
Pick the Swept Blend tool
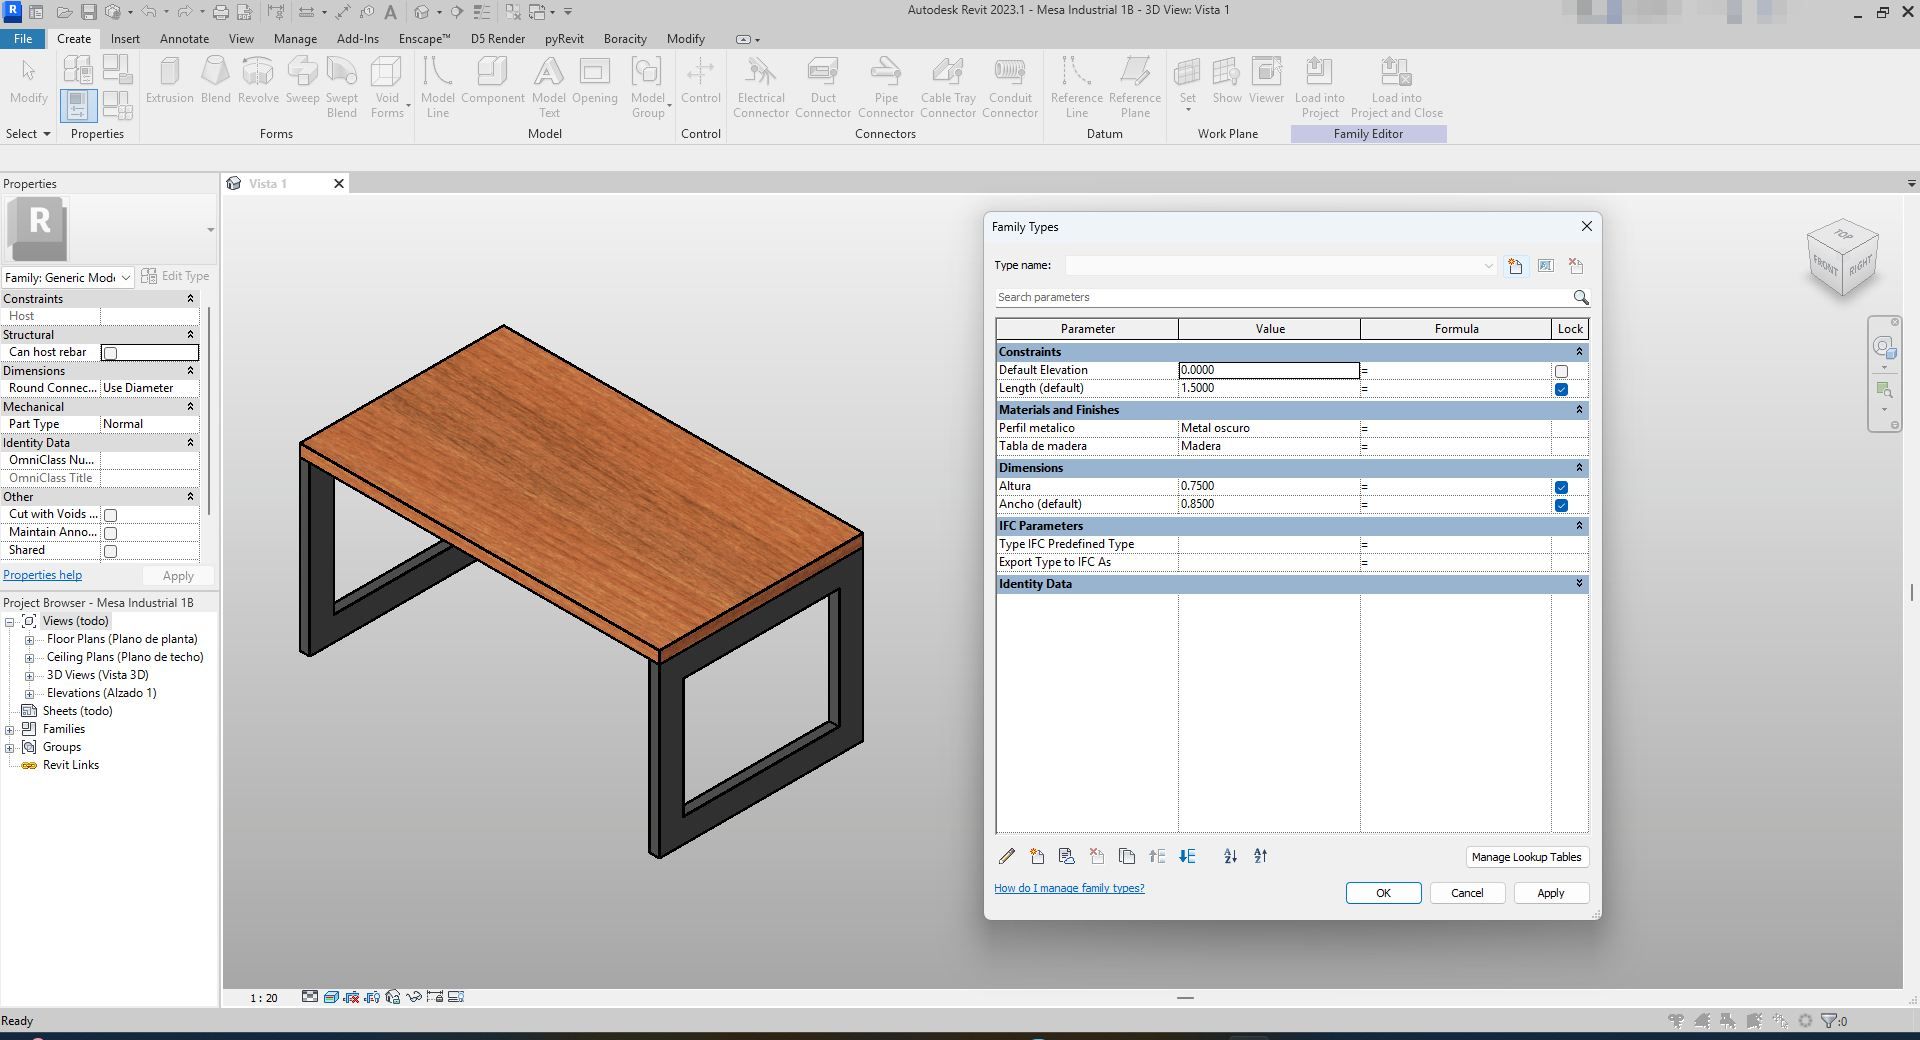(342, 87)
